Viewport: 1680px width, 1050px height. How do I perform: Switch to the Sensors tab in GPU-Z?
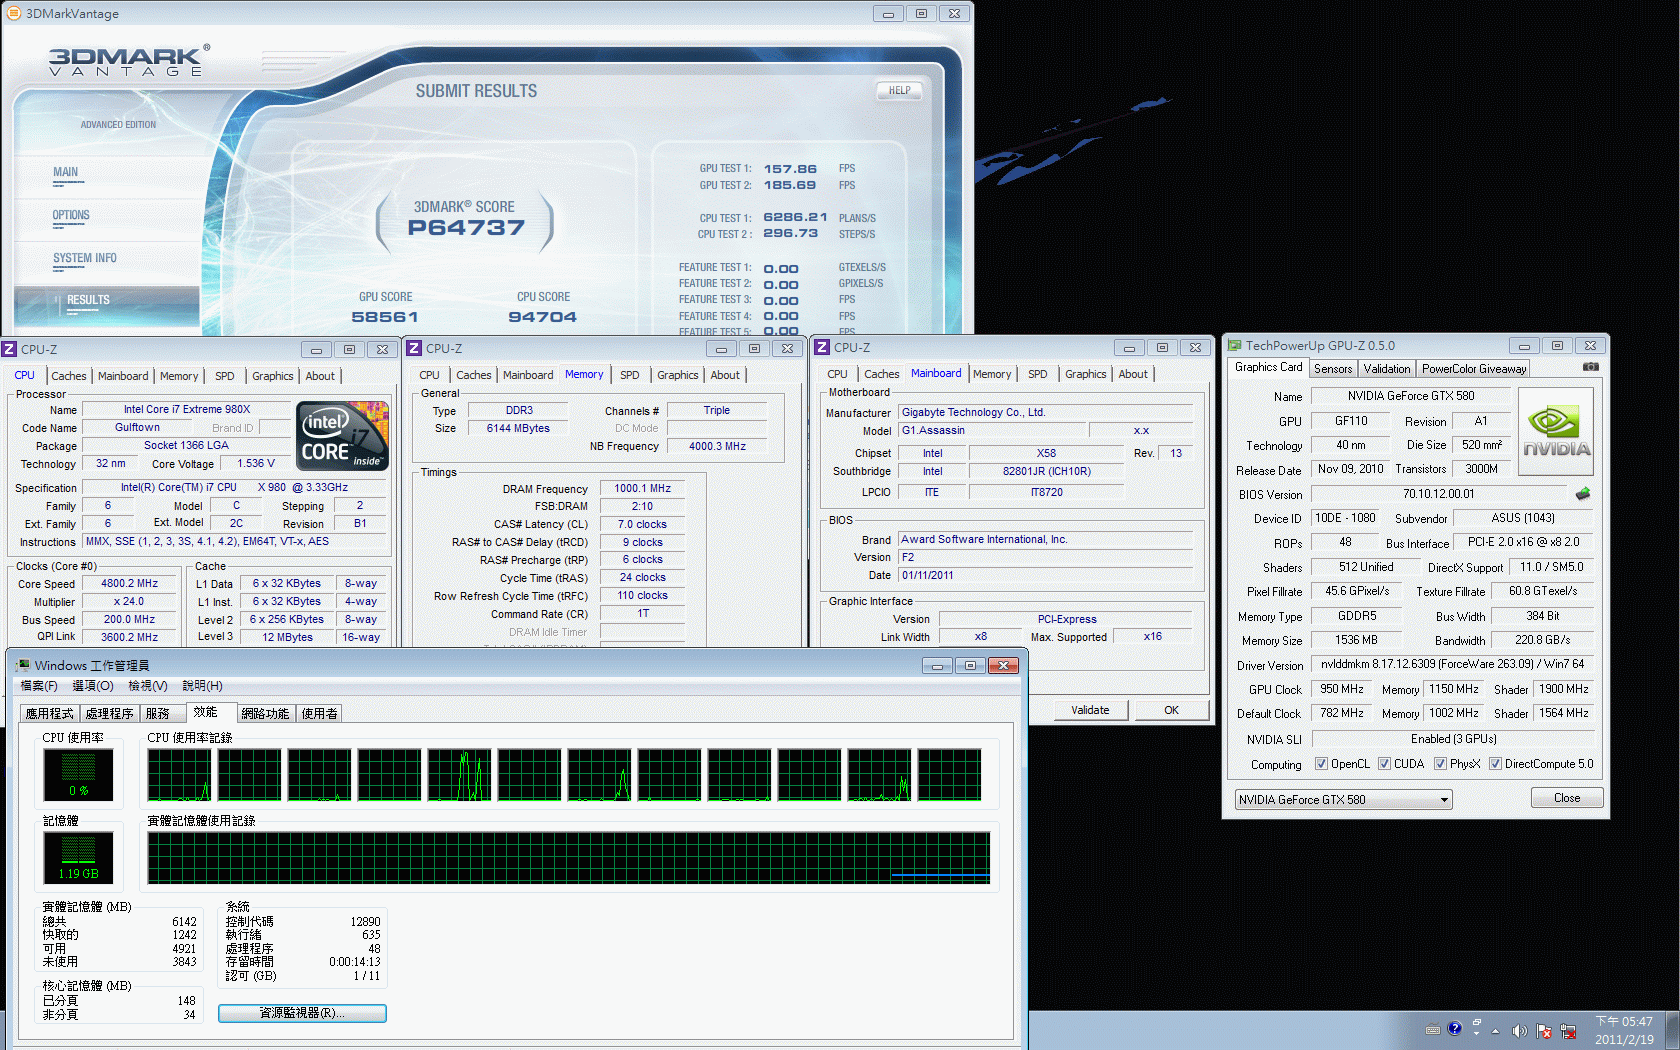click(1333, 369)
